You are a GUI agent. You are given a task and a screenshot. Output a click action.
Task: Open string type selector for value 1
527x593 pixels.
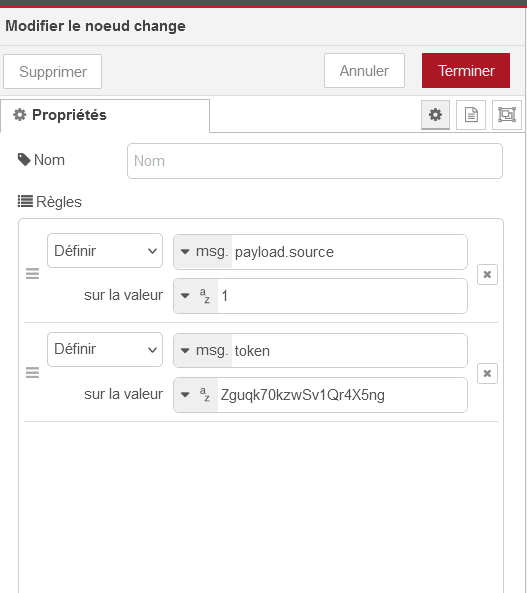[x=196, y=296]
